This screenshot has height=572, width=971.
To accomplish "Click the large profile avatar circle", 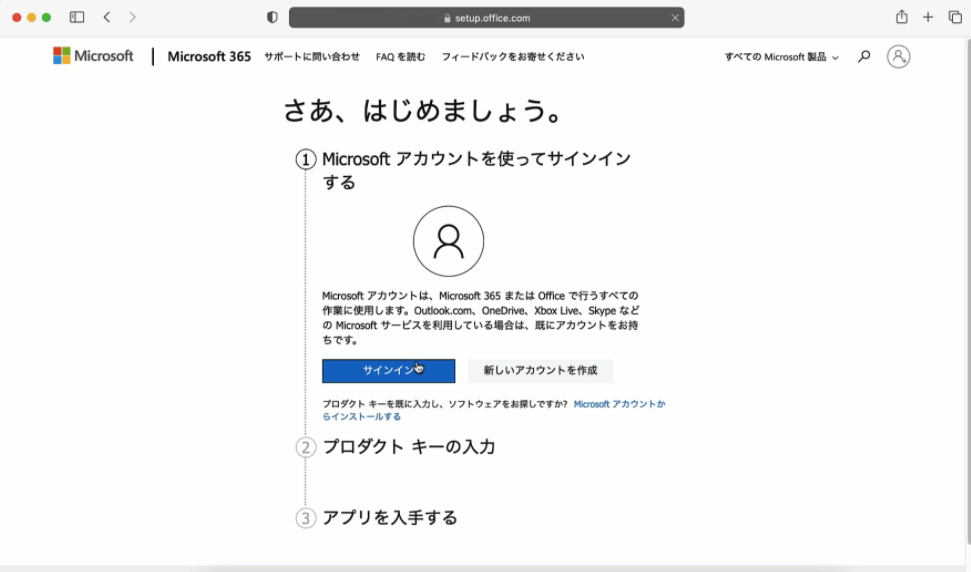I will pyautogui.click(x=448, y=241).
